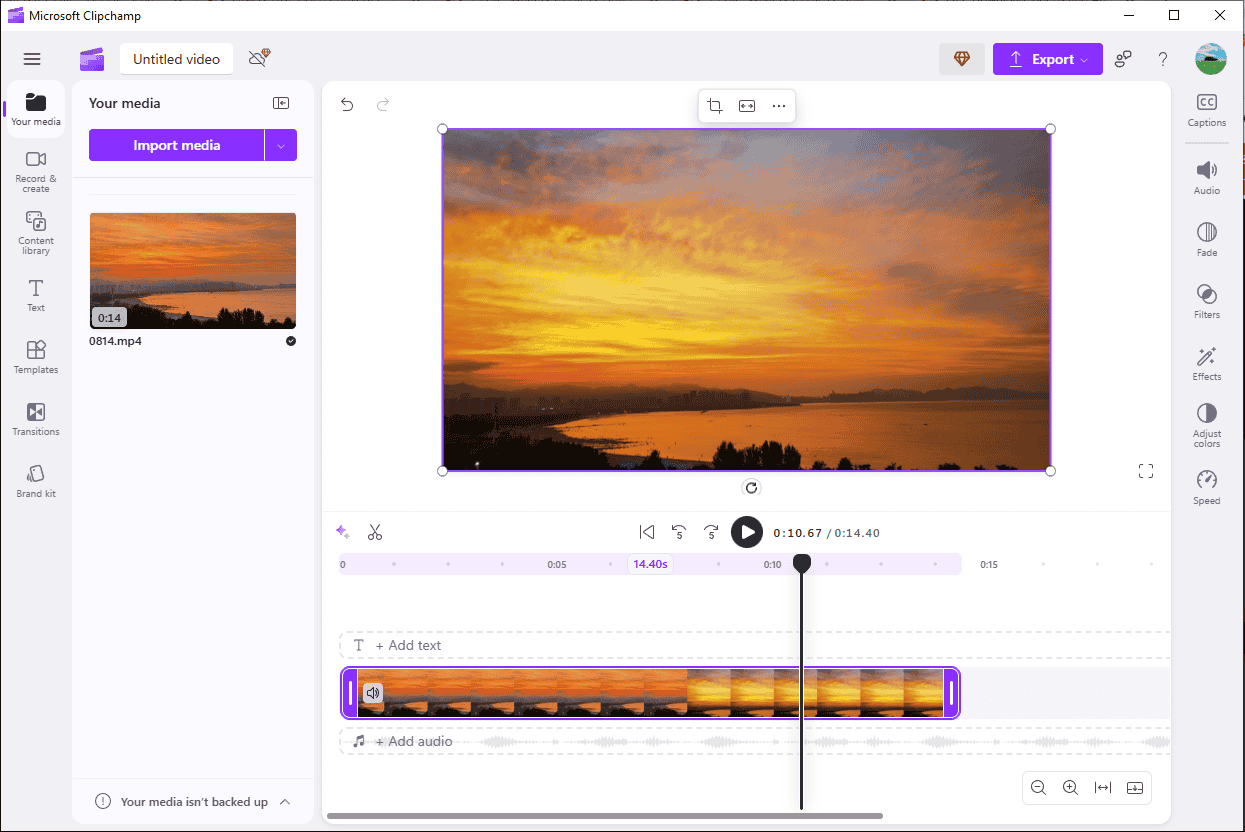Open the Adjust colors panel
Screen dimensions: 1245x832
click(x=1206, y=424)
